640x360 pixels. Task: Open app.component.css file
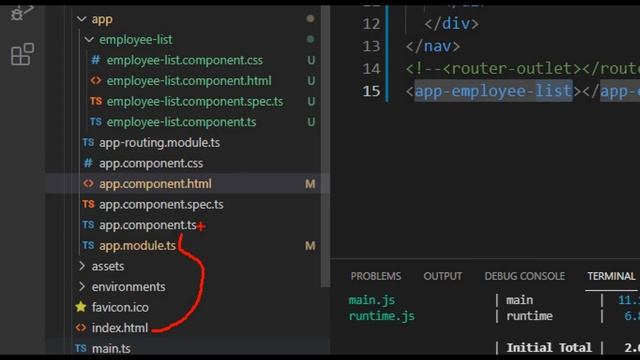click(x=151, y=163)
